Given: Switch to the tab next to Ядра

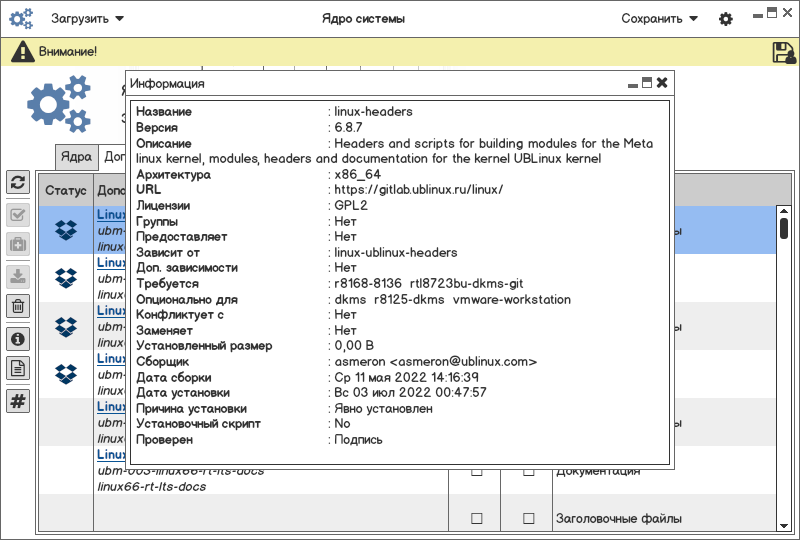Looking at the screenshot, I should coord(112,157).
